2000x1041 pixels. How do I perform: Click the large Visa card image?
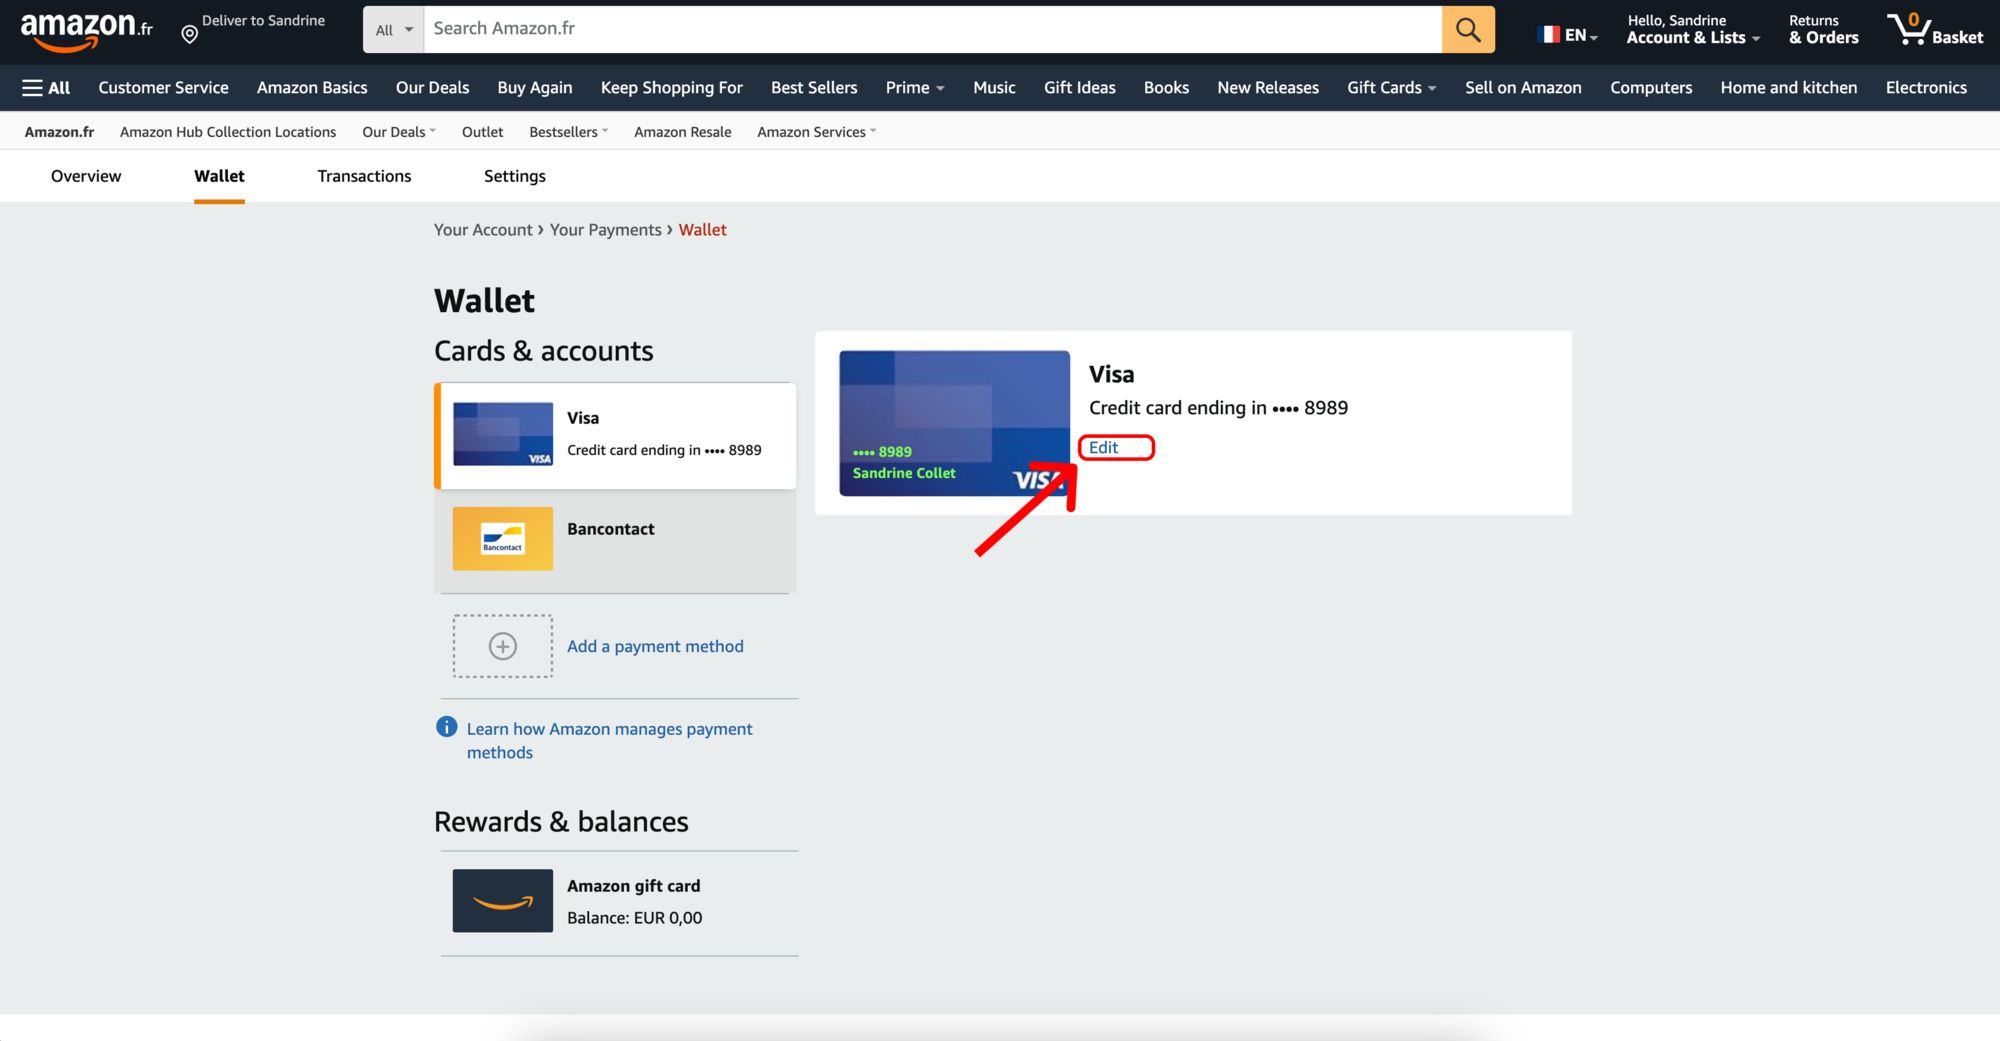point(954,423)
